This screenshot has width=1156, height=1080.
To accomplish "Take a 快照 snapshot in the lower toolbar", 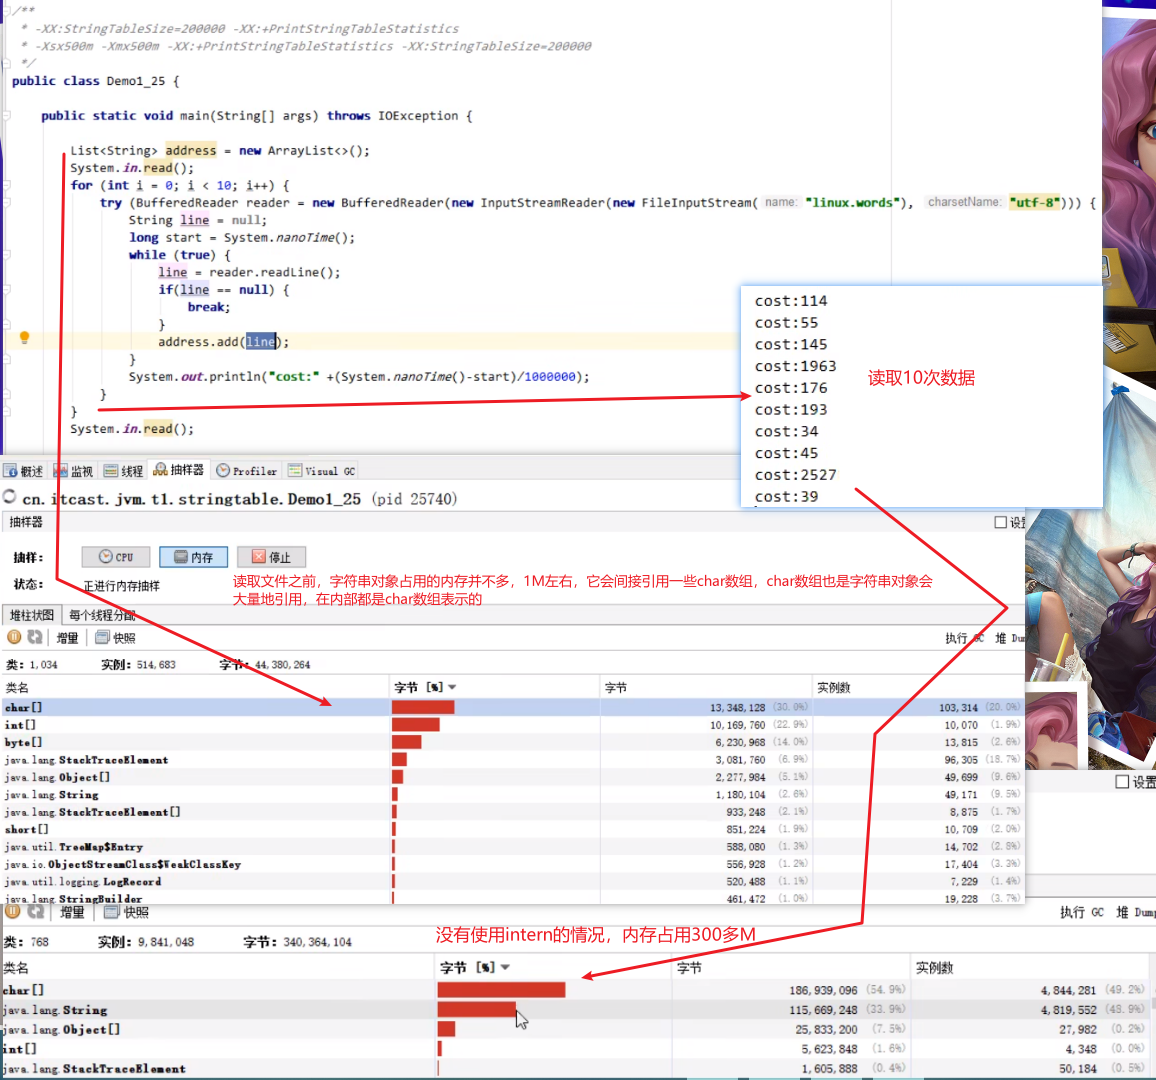I will tap(126, 912).
